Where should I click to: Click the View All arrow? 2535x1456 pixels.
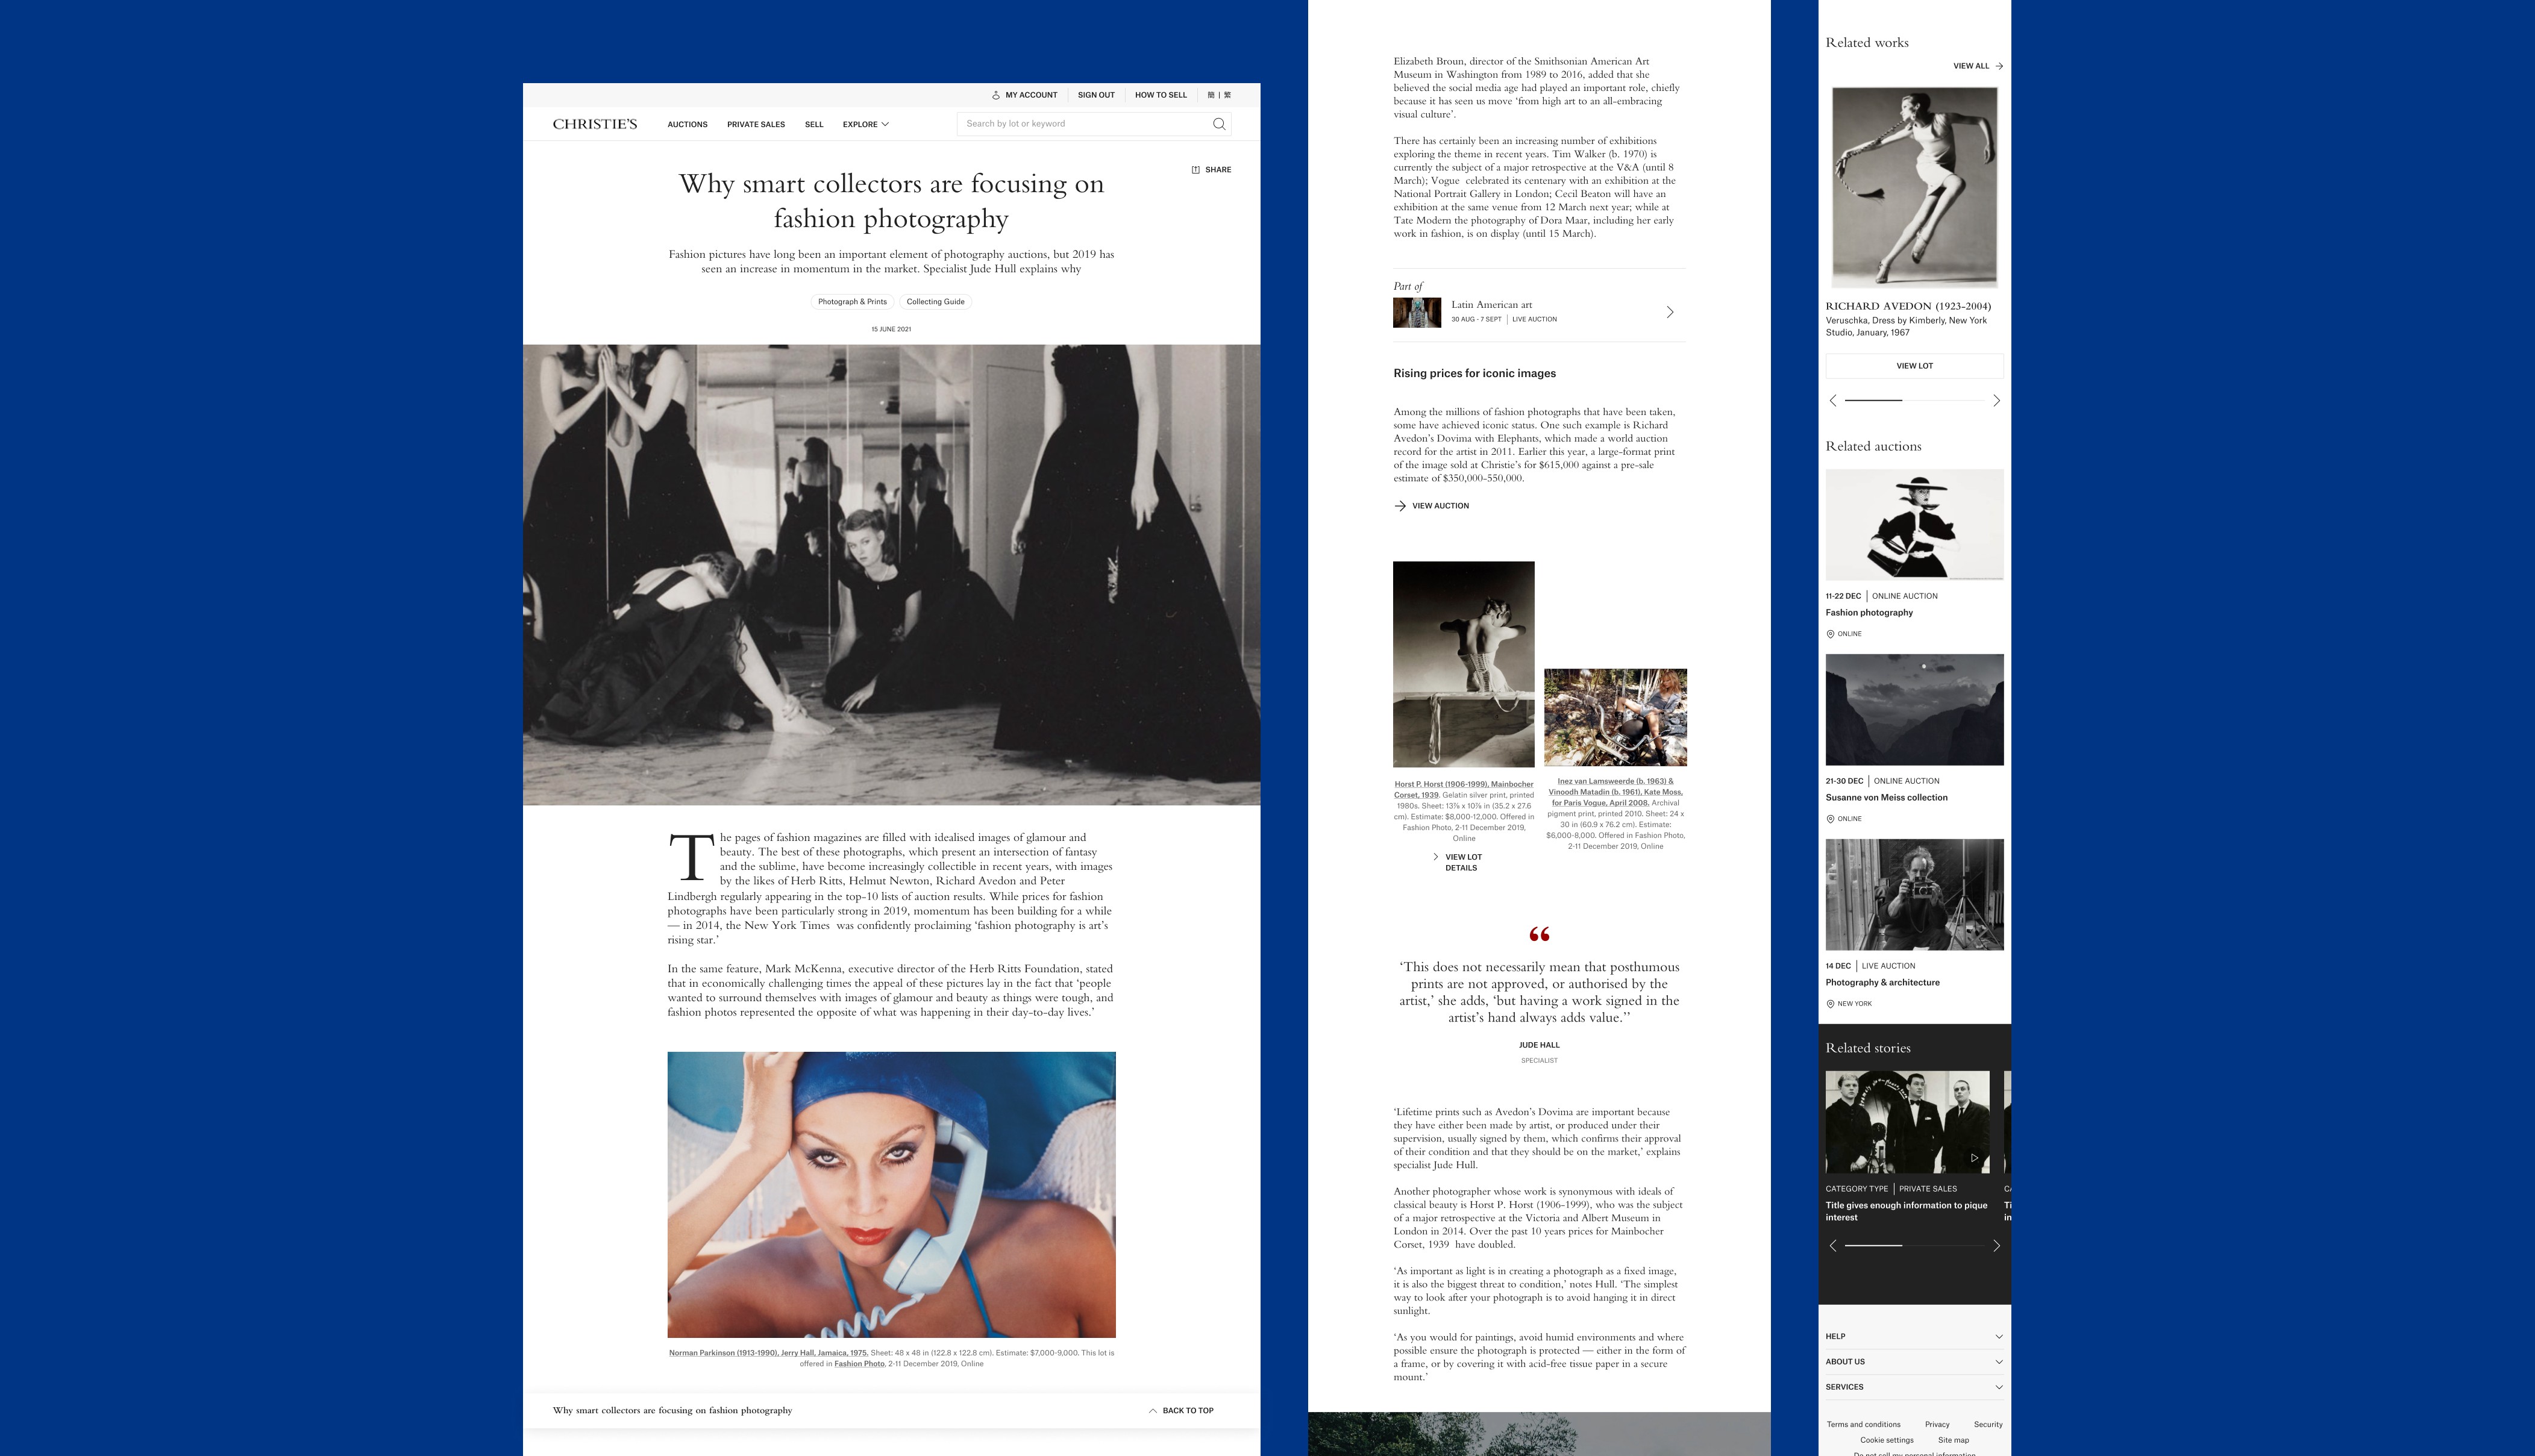[1999, 66]
